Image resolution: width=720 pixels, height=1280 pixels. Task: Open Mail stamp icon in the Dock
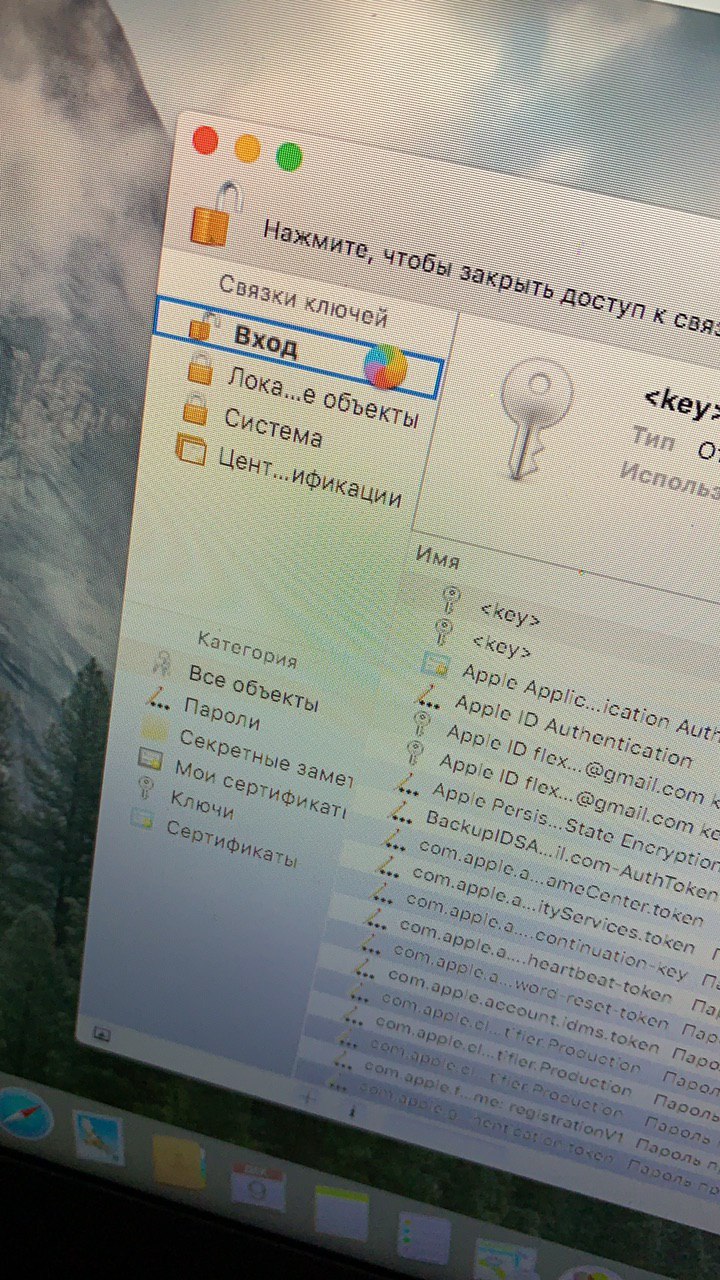99,1137
